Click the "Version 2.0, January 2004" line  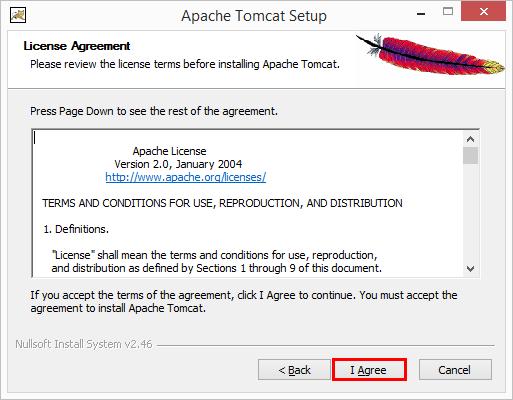pyautogui.click(x=178, y=164)
